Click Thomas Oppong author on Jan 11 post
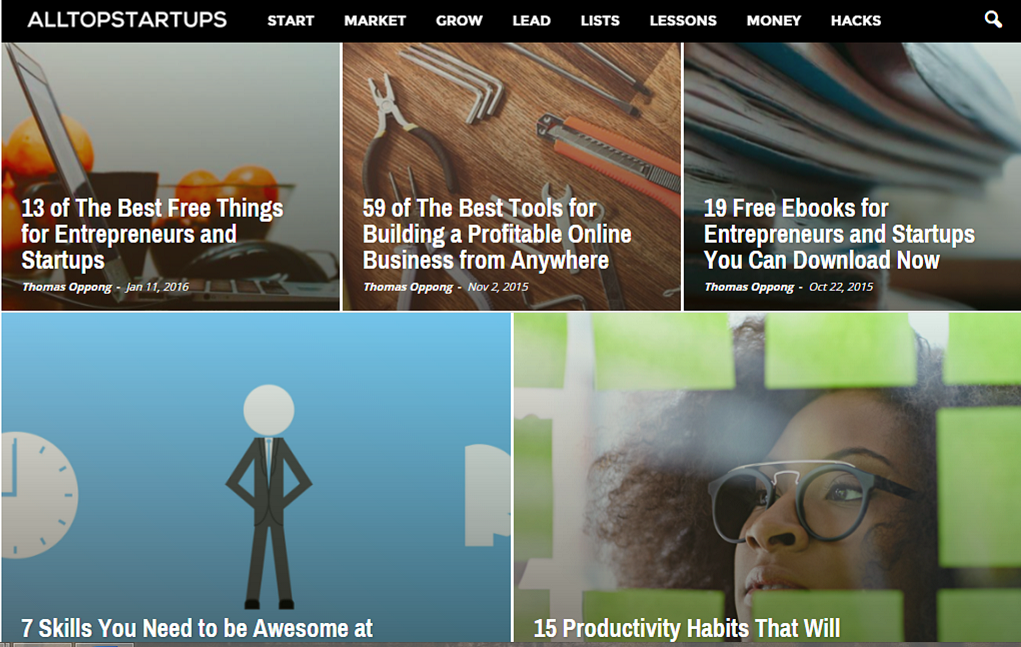 [66, 287]
